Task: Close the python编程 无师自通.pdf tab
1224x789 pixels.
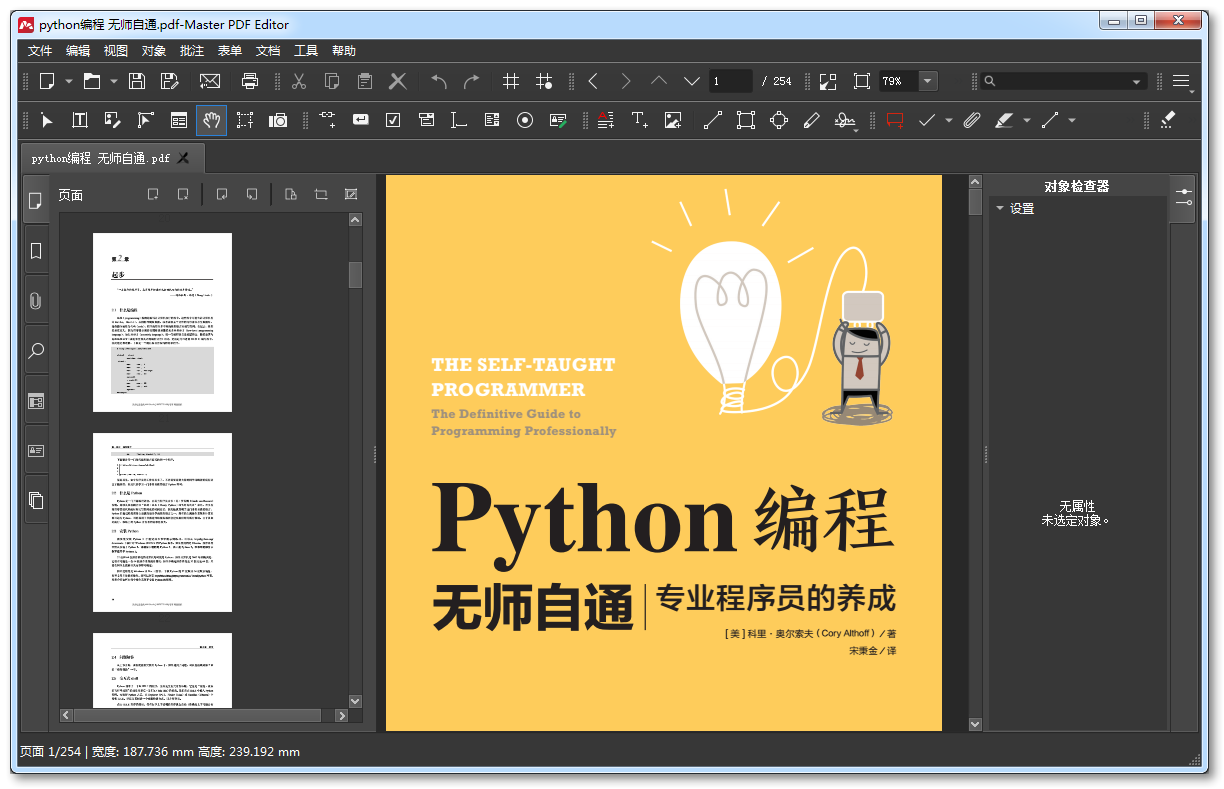Action: pos(184,158)
